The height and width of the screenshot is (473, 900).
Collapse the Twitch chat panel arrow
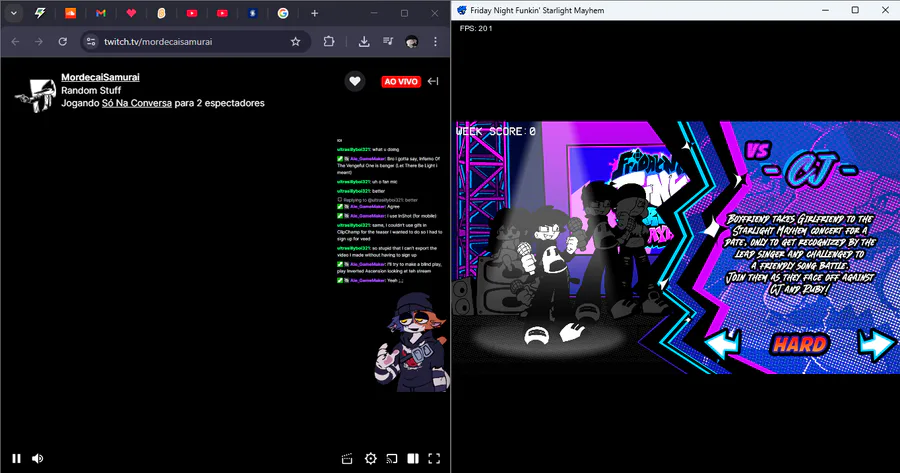(x=433, y=82)
